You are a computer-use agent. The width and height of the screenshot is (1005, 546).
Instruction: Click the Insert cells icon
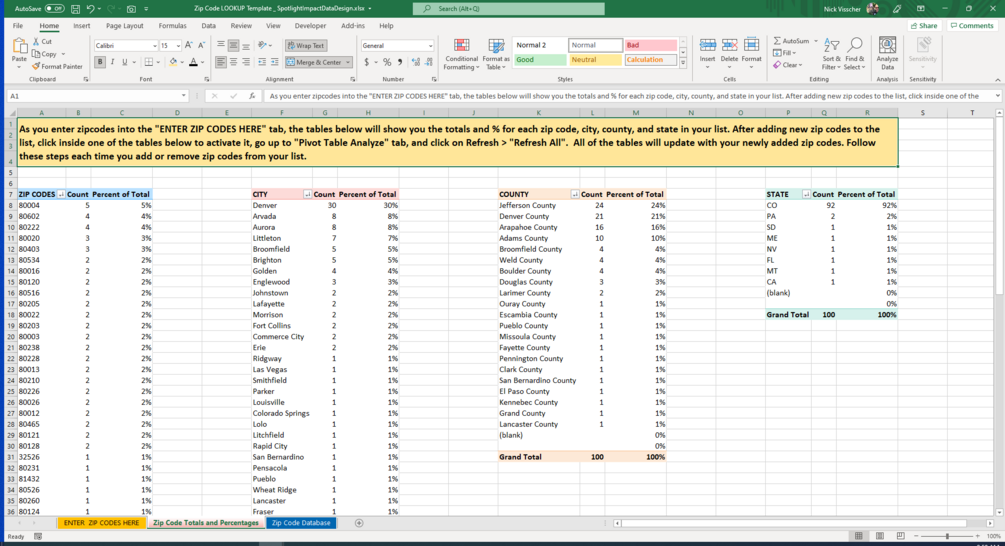click(708, 46)
